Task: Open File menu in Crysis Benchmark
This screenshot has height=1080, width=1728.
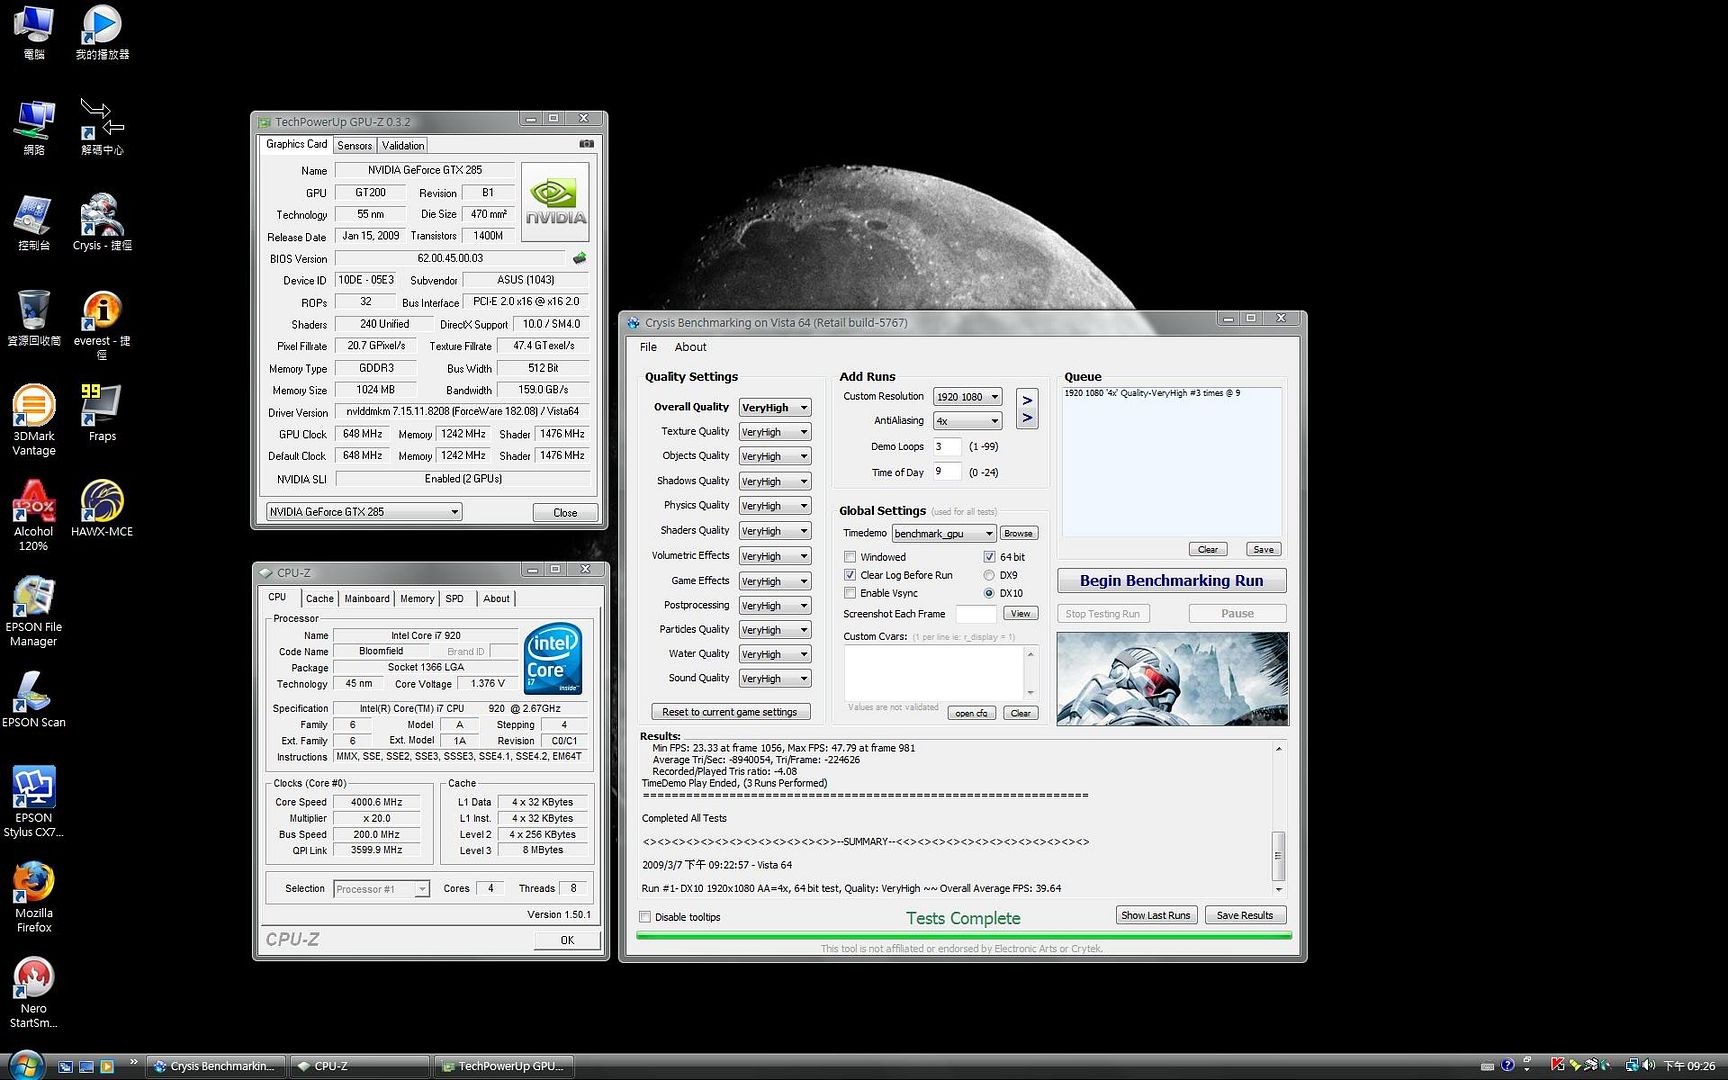Action: 648,347
